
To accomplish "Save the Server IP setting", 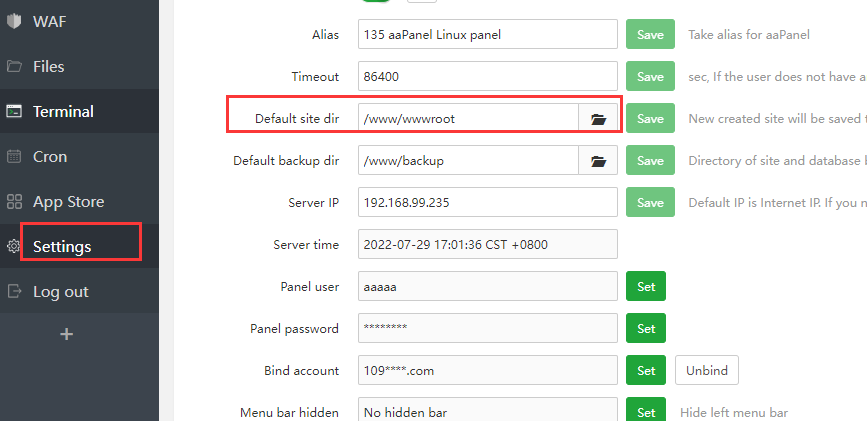I will pos(650,203).
